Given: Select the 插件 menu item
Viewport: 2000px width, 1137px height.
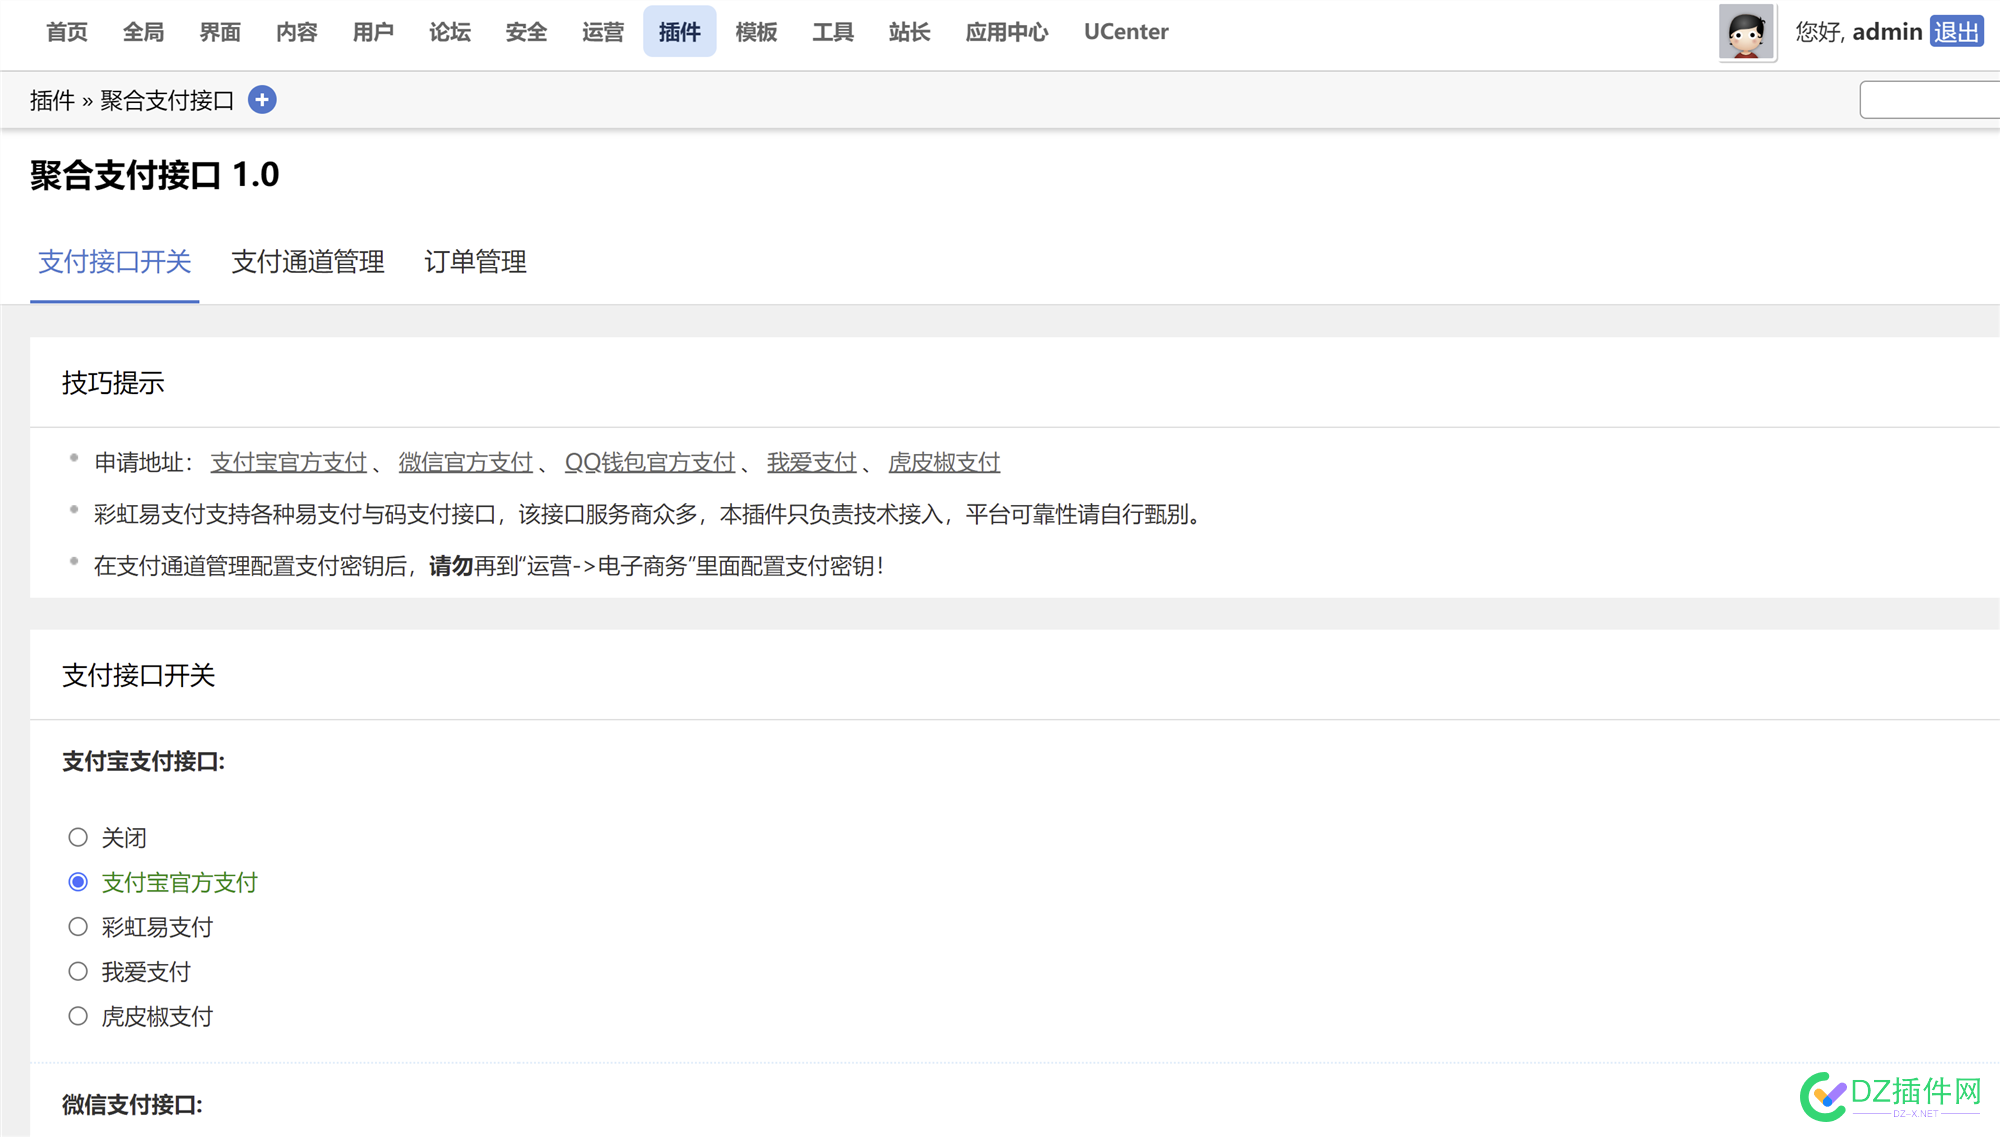Looking at the screenshot, I should pyautogui.click(x=680, y=32).
